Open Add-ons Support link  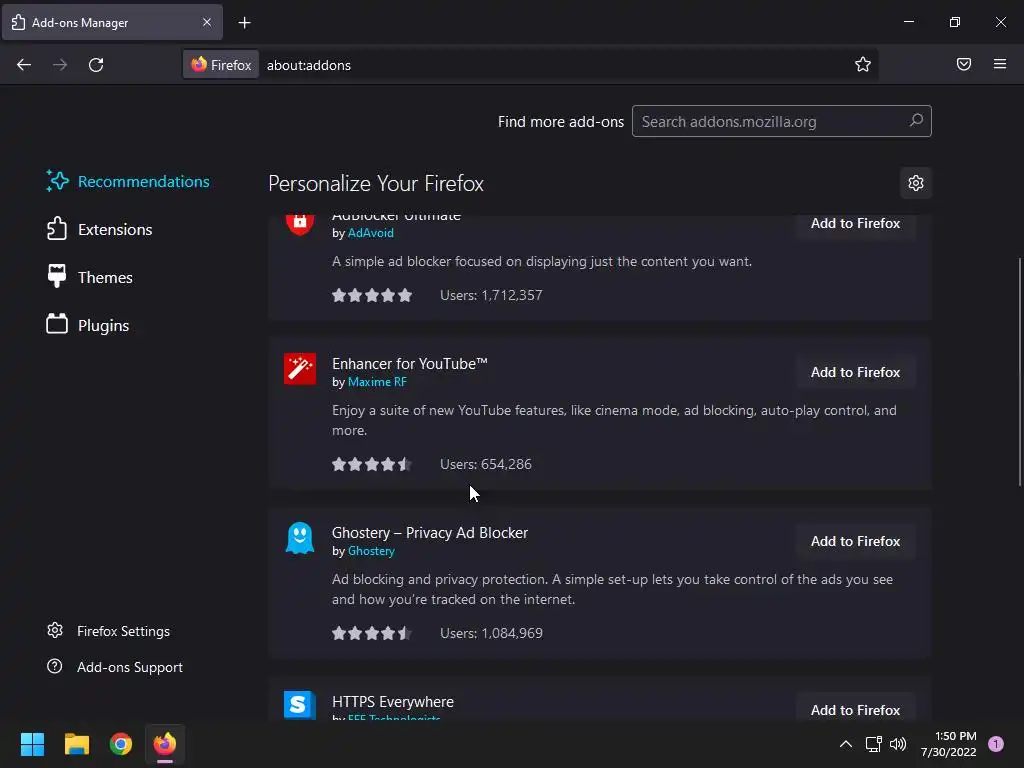click(130, 667)
